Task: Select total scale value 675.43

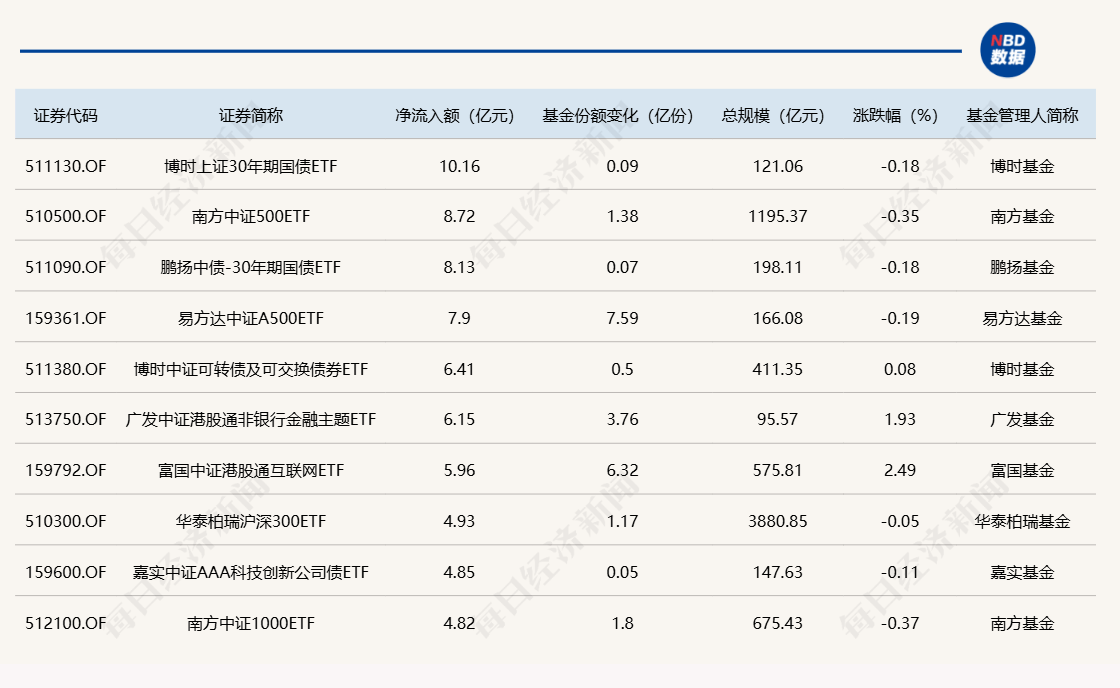Action: pyautogui.click(x=778, y=623)
